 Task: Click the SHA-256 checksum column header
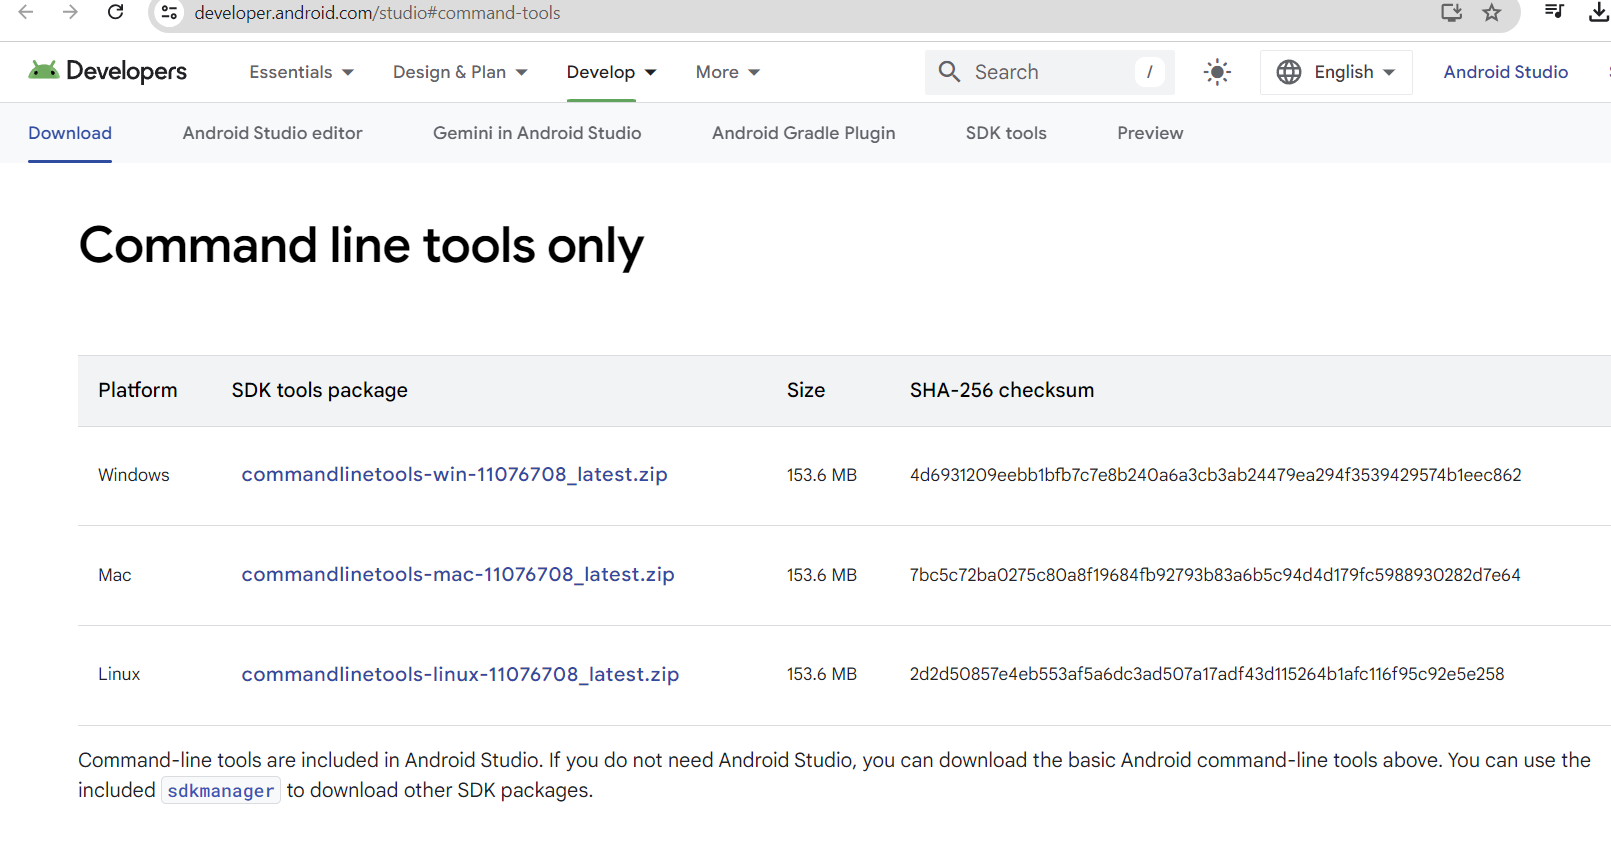(1002, 390)
